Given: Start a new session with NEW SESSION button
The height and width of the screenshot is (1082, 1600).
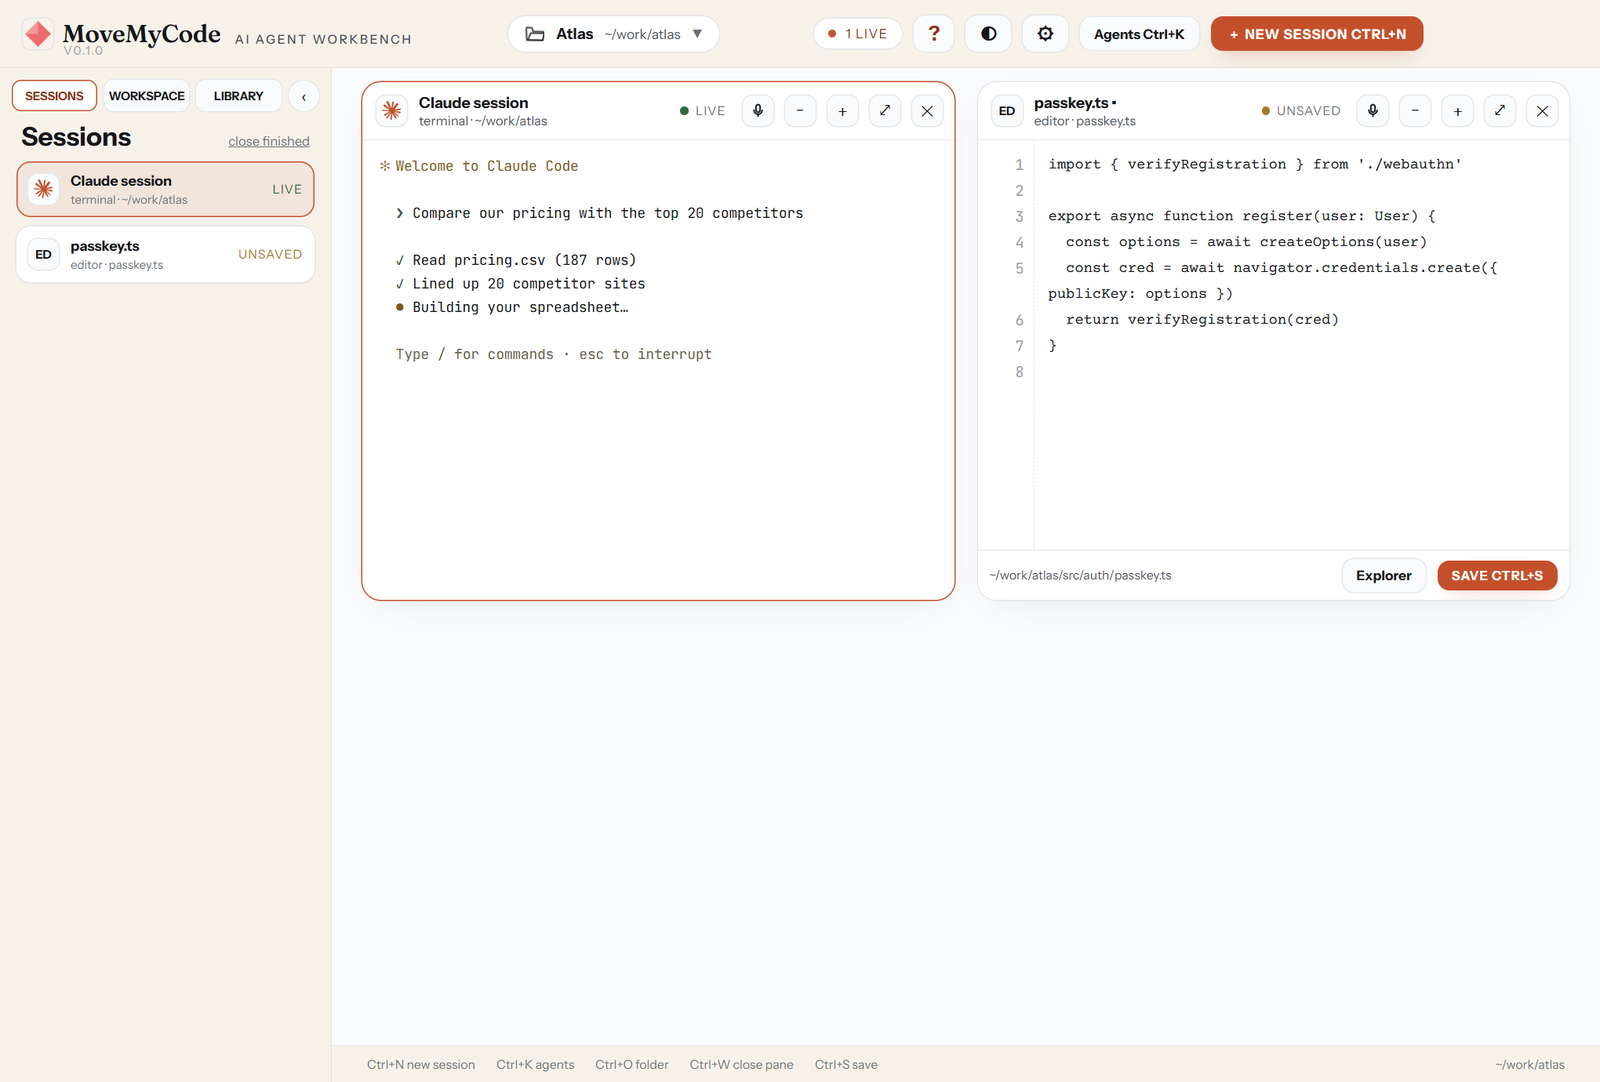Looking at the screenshot, I should pos(1317,34).
